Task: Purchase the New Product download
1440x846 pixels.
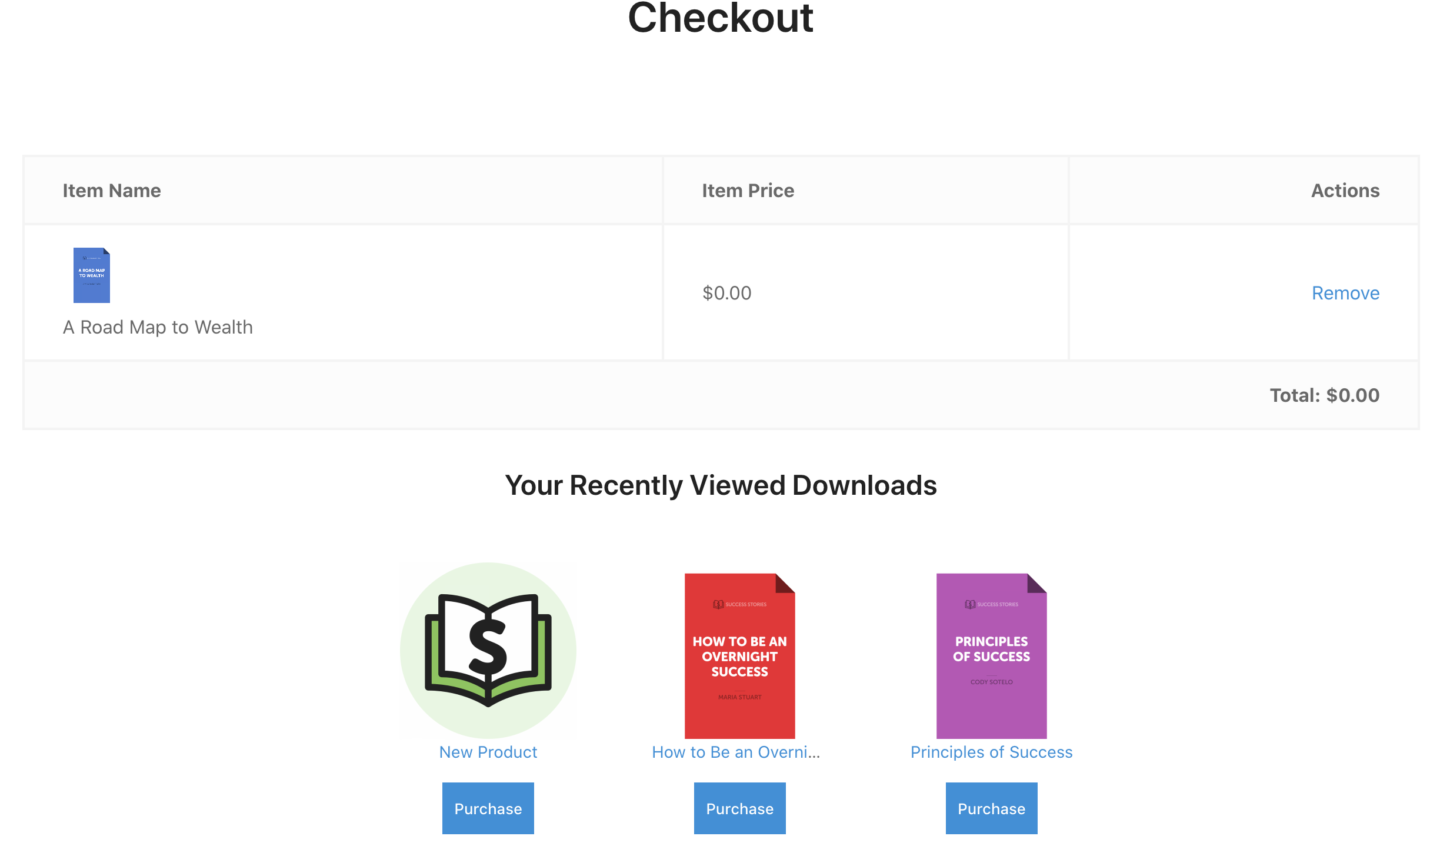Action: 488,808
